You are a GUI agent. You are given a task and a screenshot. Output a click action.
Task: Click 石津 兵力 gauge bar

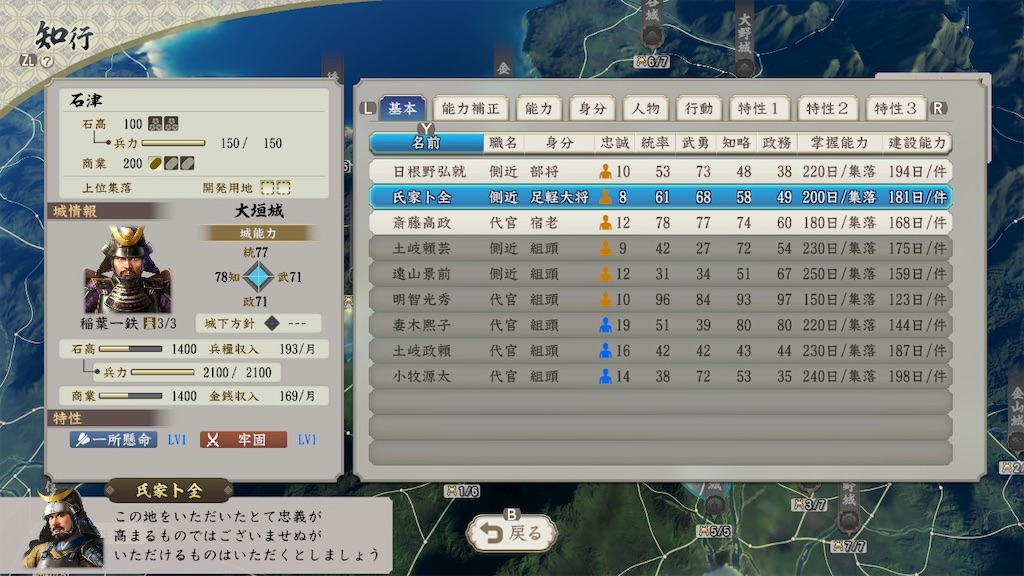click(173, 143)
